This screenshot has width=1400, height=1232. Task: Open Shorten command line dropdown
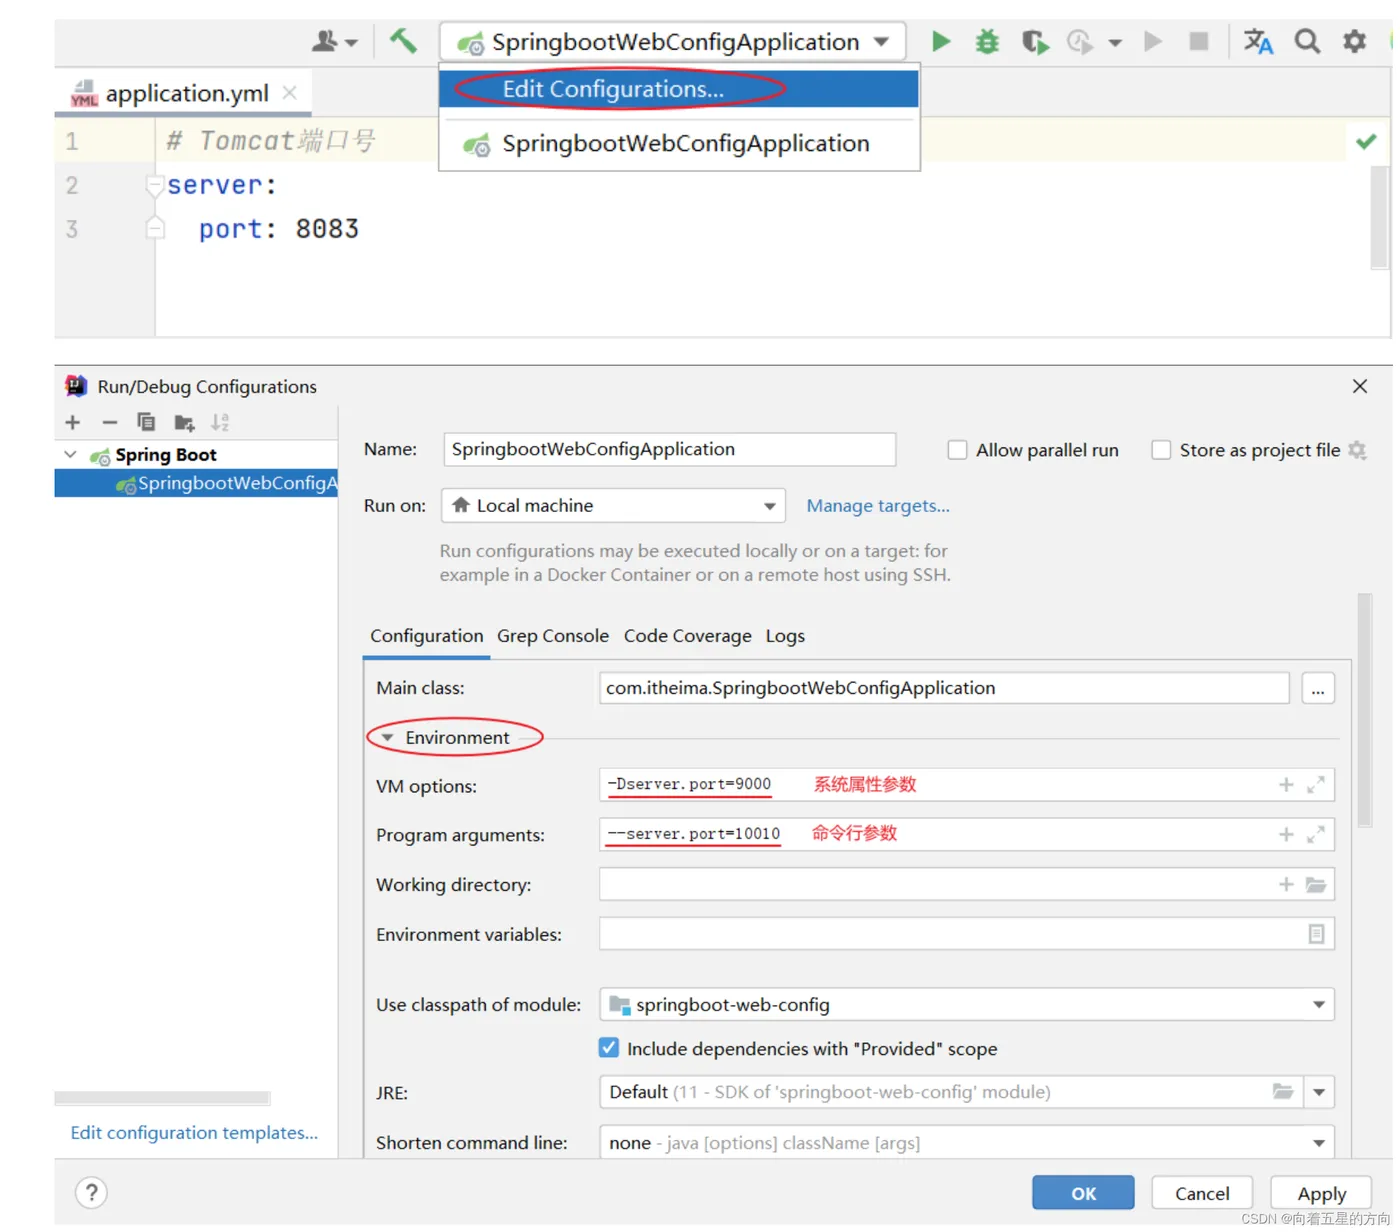click(967, 1142)
